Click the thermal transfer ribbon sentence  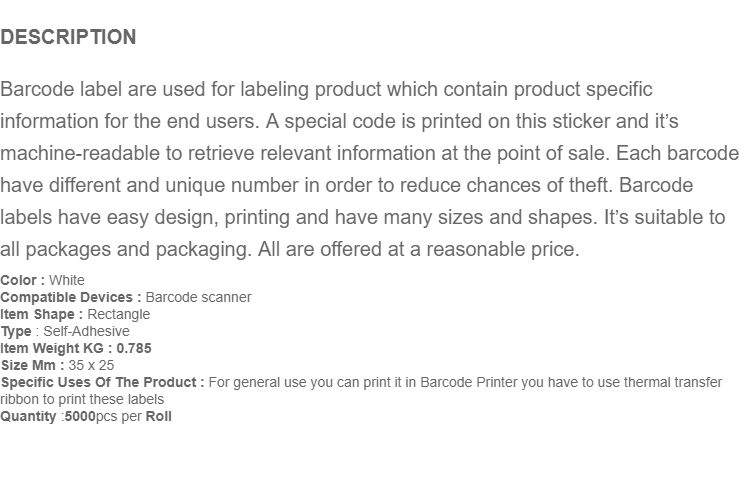pos(361,391)
